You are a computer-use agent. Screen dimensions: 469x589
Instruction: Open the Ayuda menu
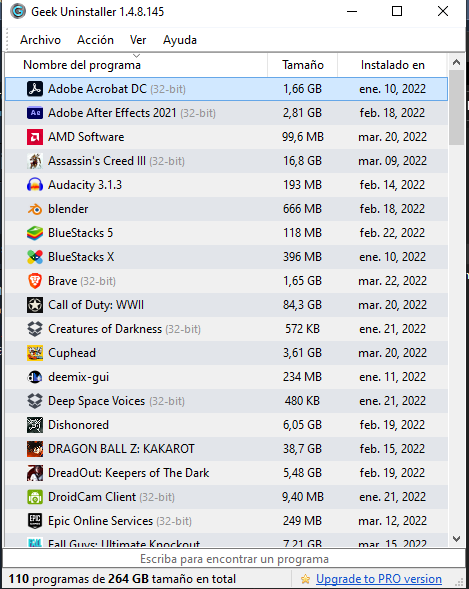coord(180,40)
